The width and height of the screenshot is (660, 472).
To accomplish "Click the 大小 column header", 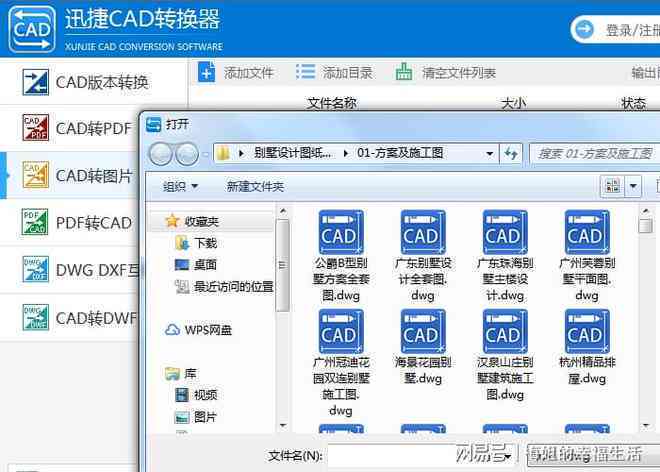I will coord(514,103).
